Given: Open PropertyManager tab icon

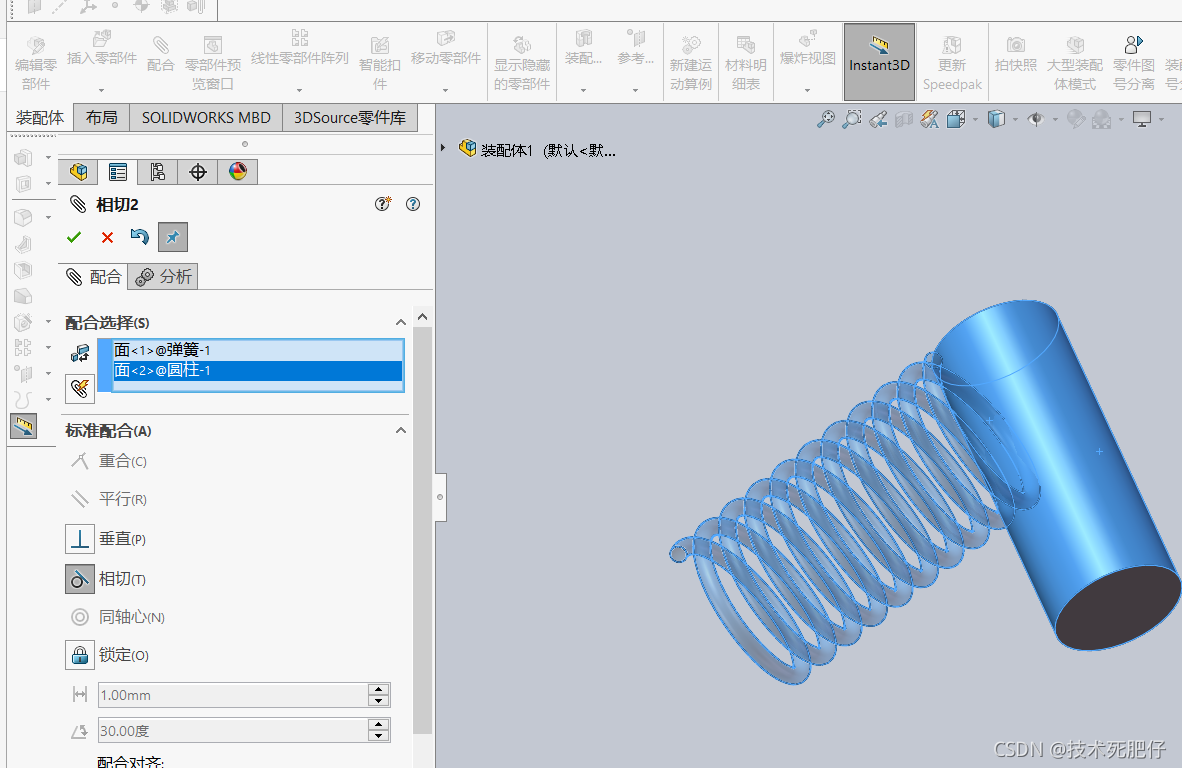Looking at the screenshot, I should 118,172.
